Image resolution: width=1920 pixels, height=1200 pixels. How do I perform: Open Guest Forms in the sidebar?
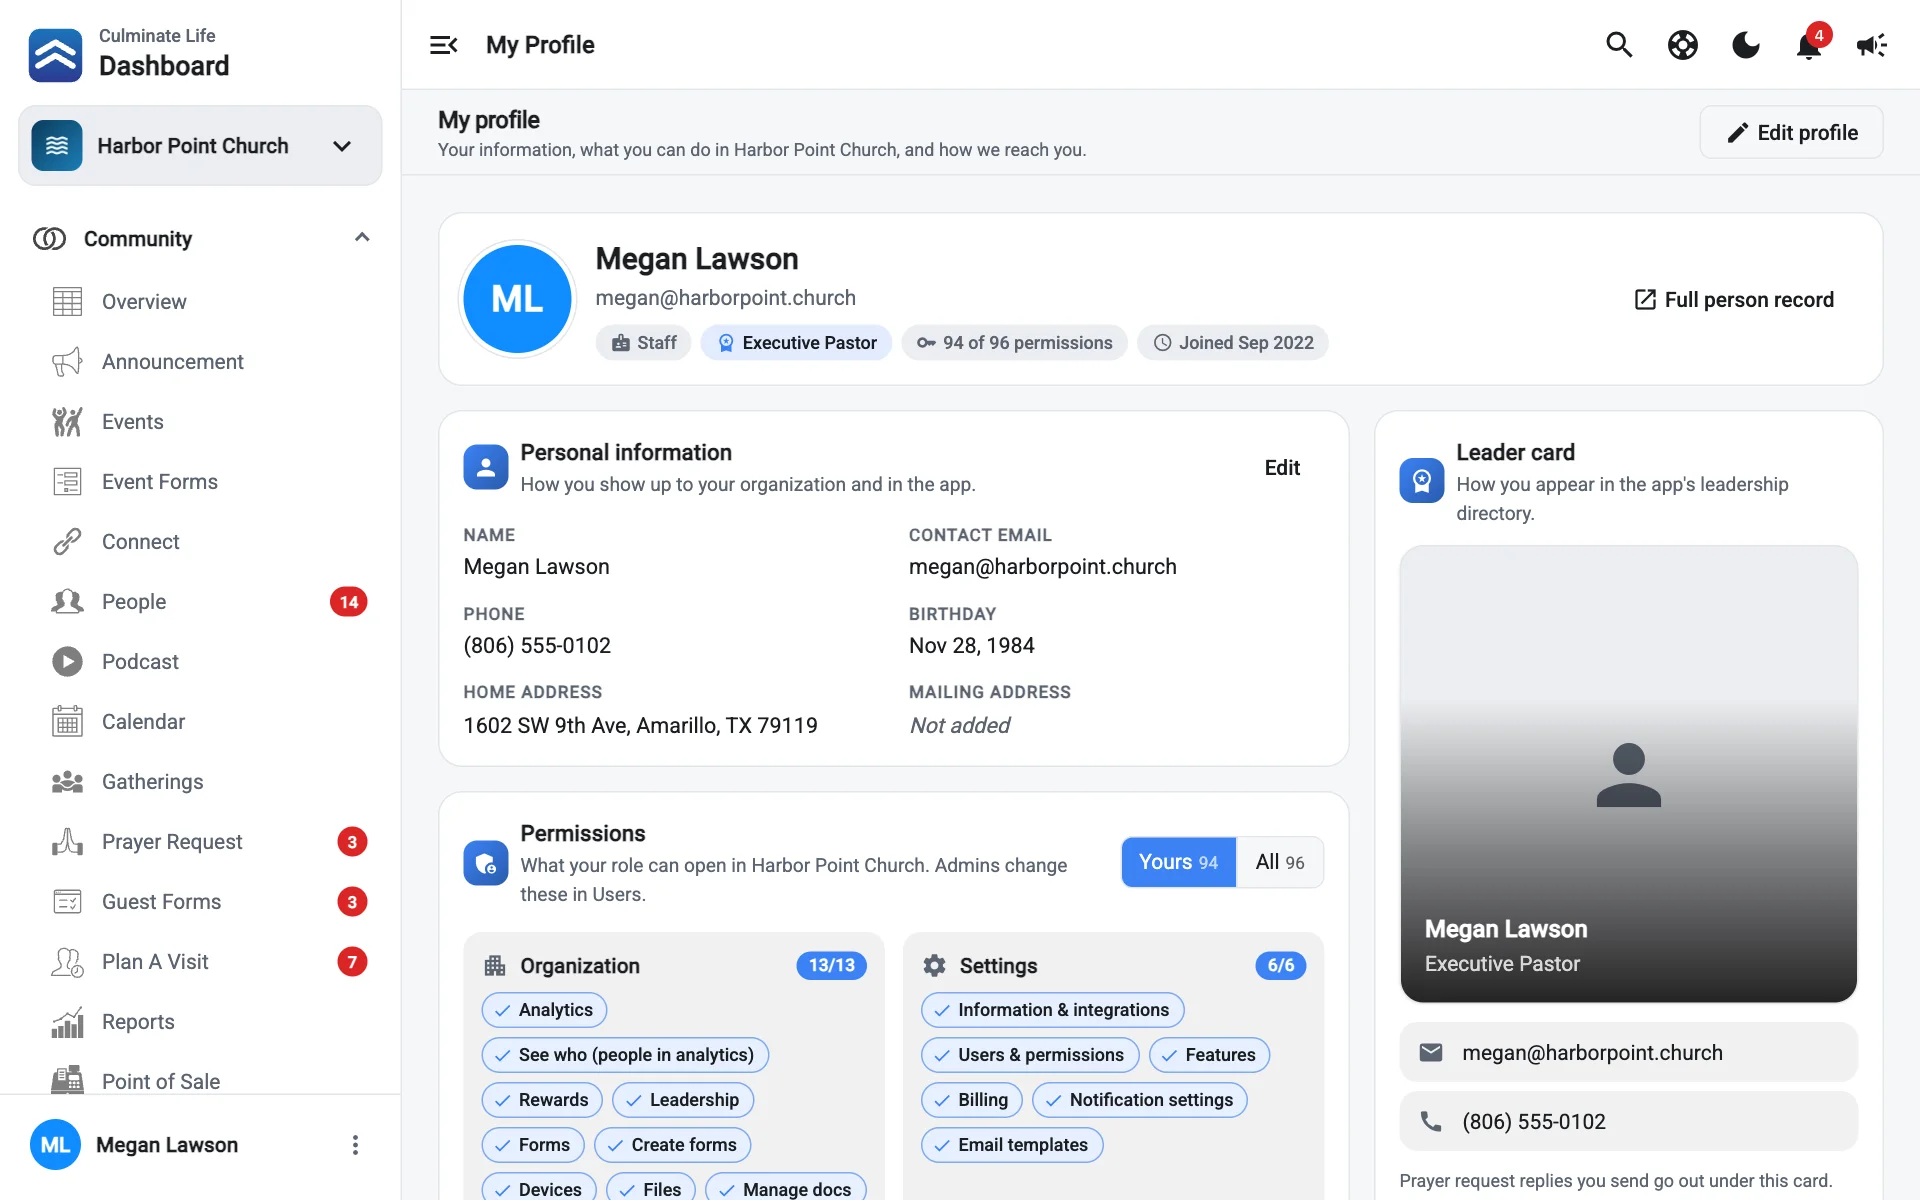point(161,902)
